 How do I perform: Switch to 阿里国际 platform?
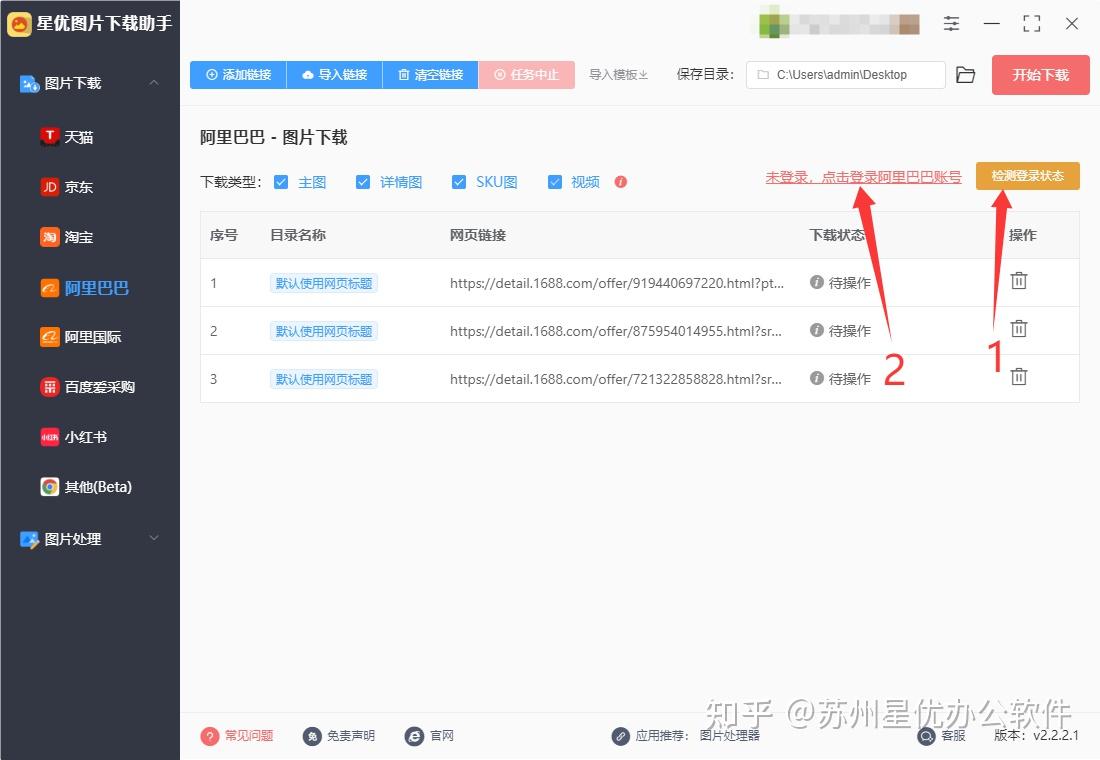coord(90,337)
